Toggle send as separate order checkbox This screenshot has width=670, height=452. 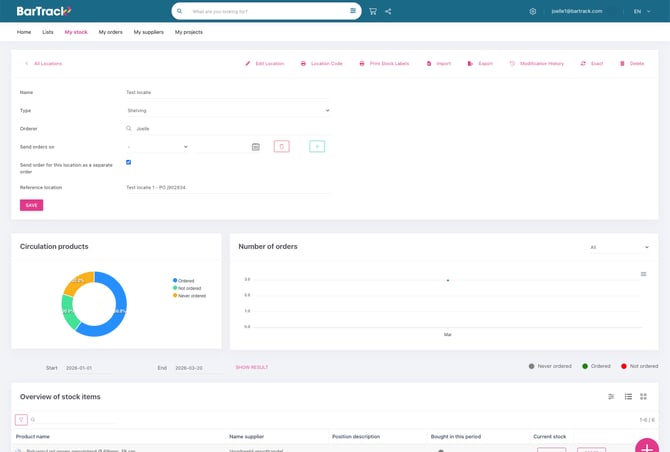(x=129, y=162)
